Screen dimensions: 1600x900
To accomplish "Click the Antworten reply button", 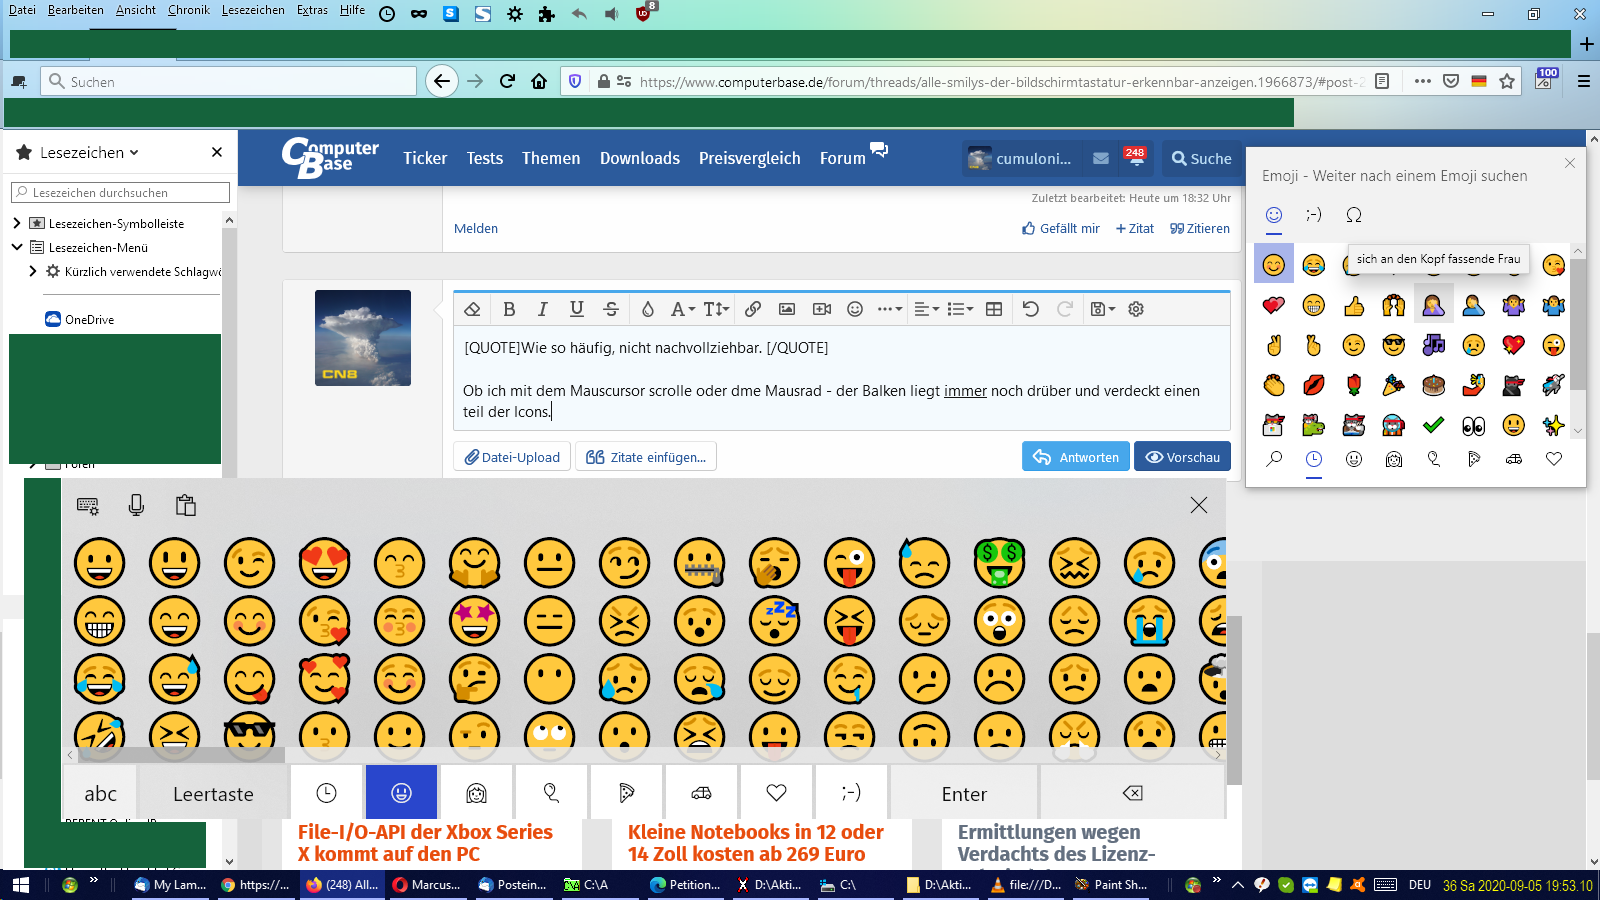I will pos(1076,457).
